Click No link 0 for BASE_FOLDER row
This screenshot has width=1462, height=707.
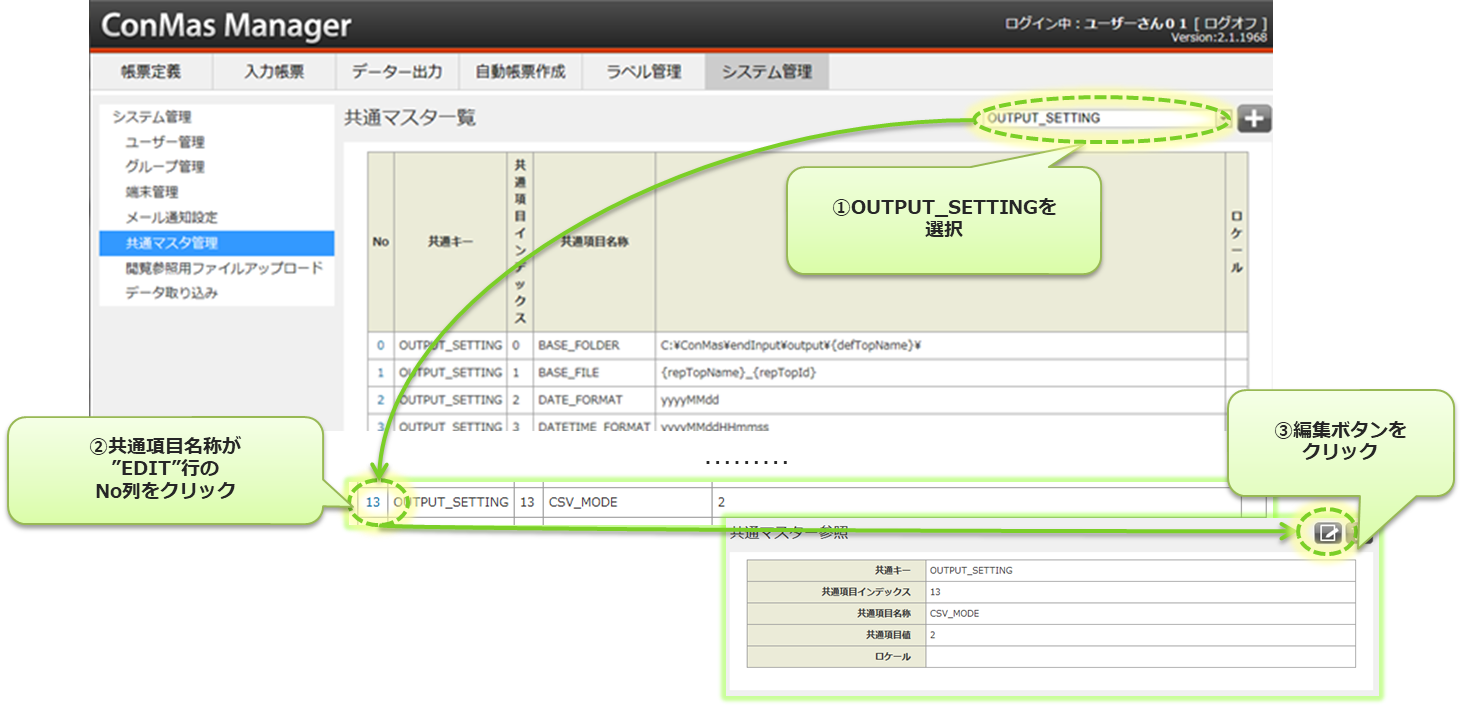tap(380, 345)
